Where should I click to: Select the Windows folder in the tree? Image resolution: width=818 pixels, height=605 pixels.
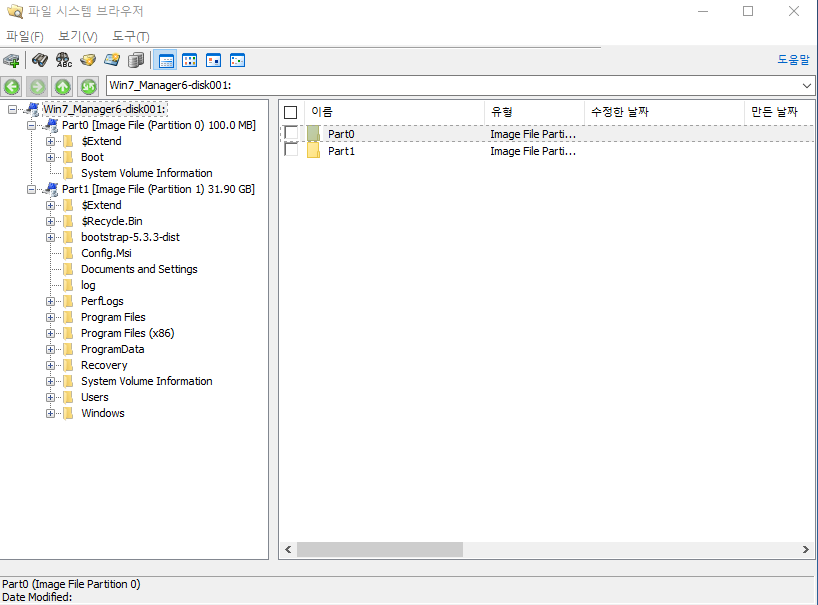pos(103,414)
